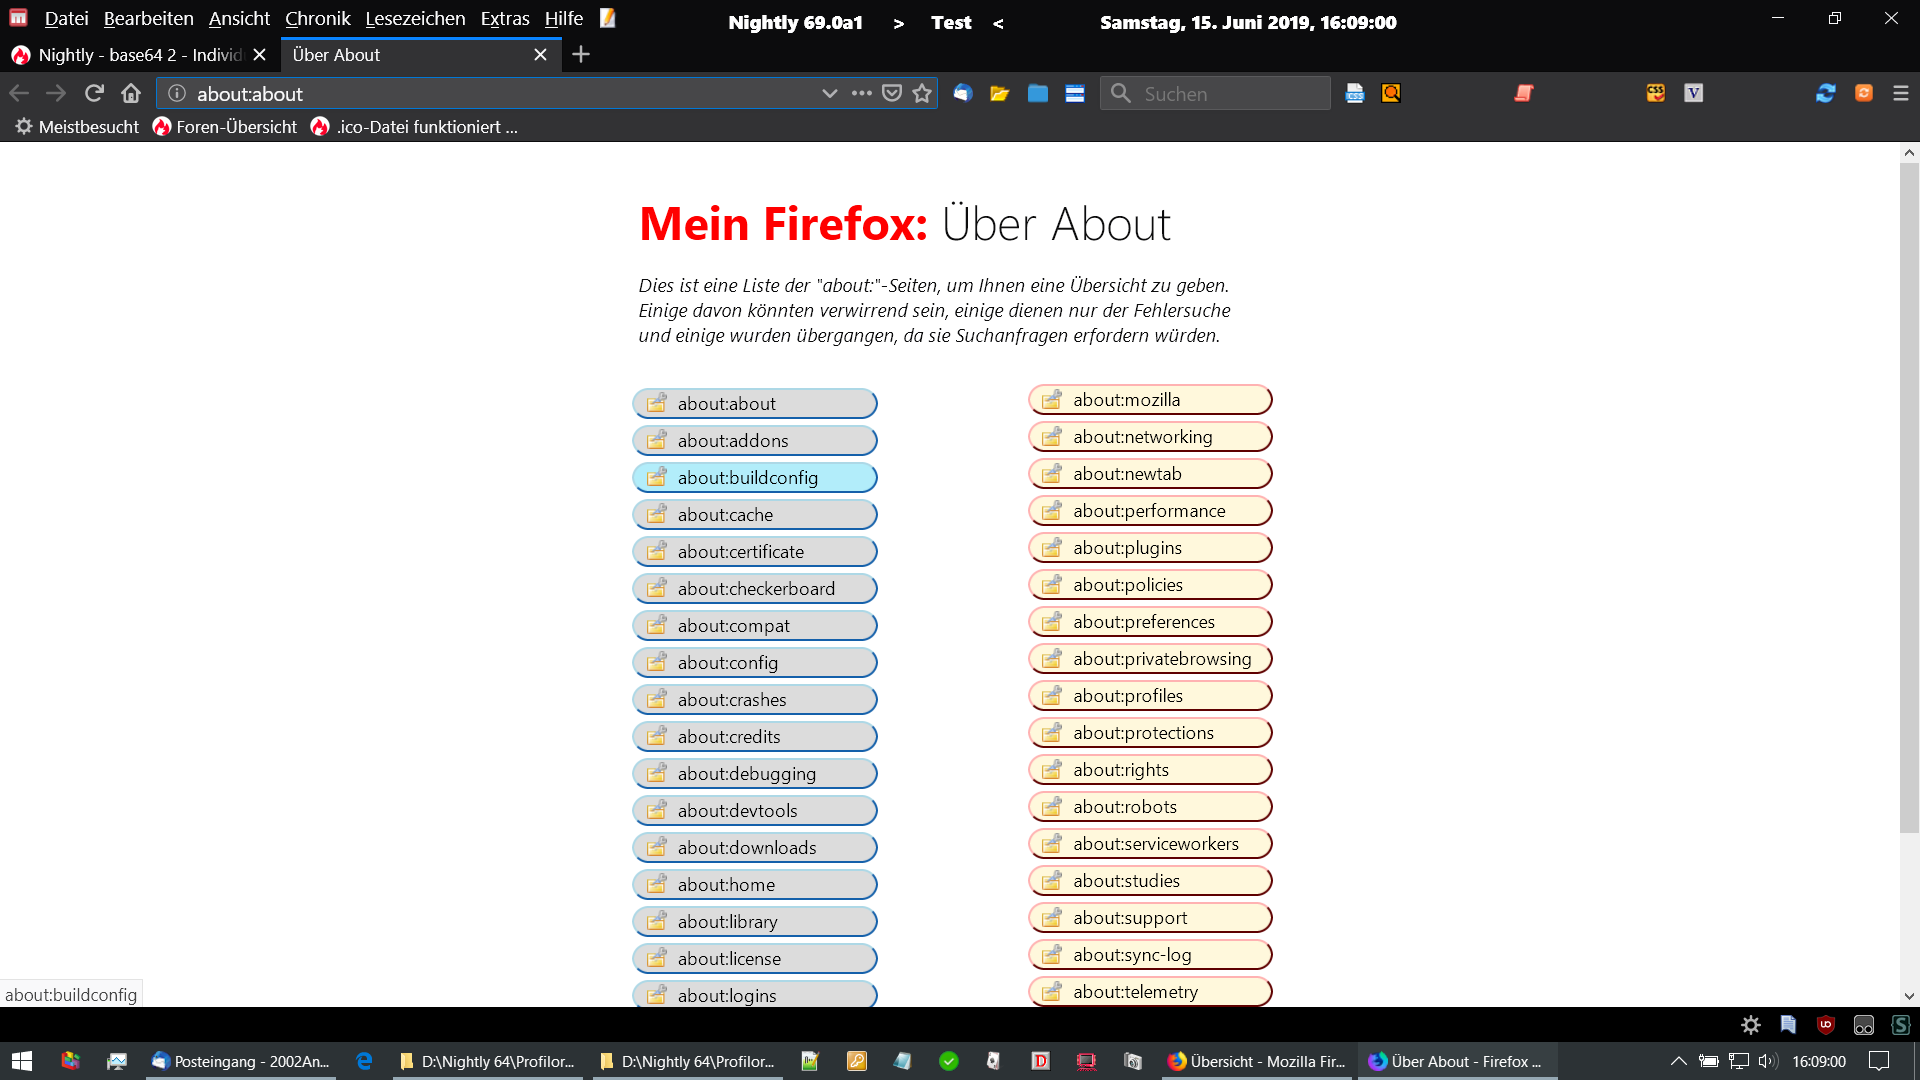
Task: Go to the Firefox home page
Action: coord(131,93)
